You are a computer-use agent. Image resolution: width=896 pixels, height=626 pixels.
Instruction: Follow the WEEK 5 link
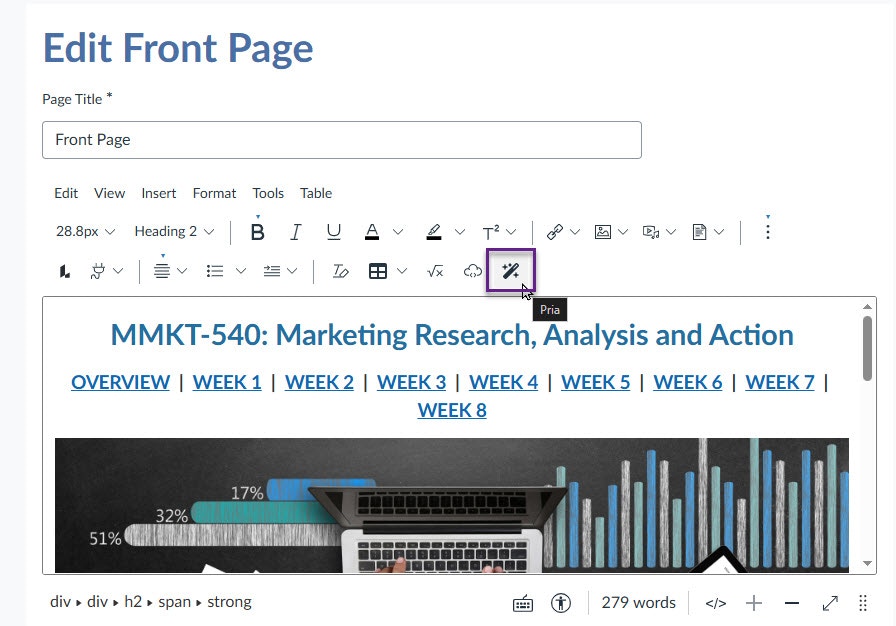pyautogui.click(x=595, y=382)
